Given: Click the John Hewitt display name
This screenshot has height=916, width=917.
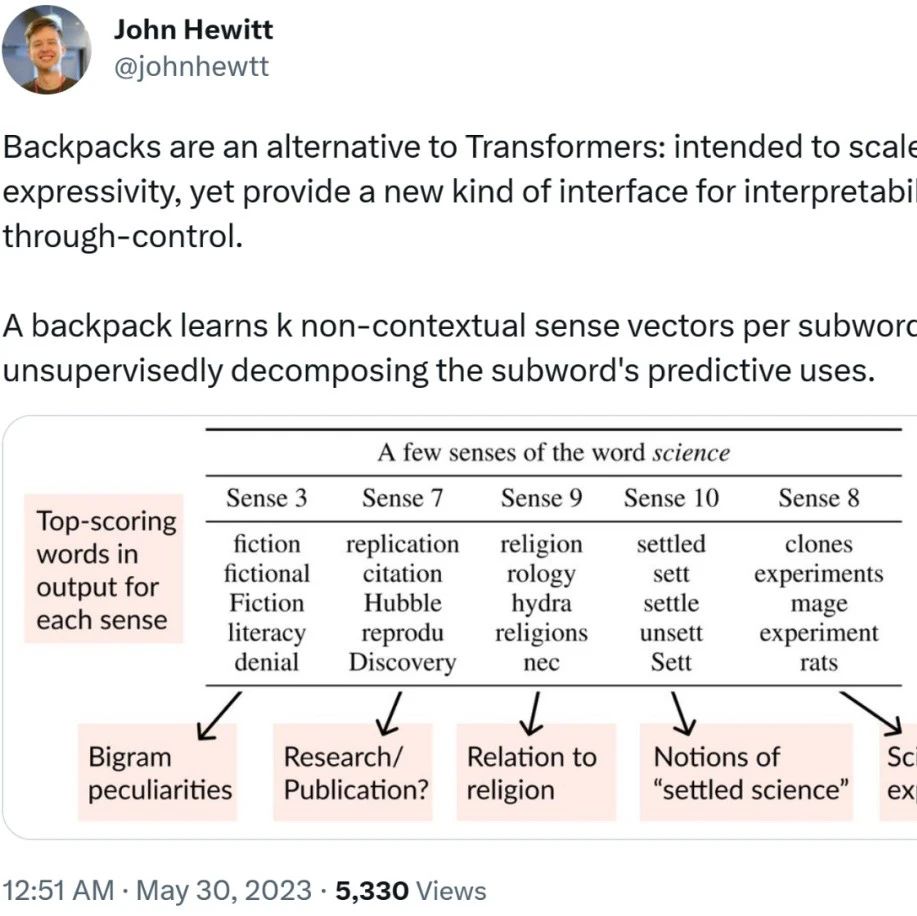Looking at the screenshot, I should 193,29.
